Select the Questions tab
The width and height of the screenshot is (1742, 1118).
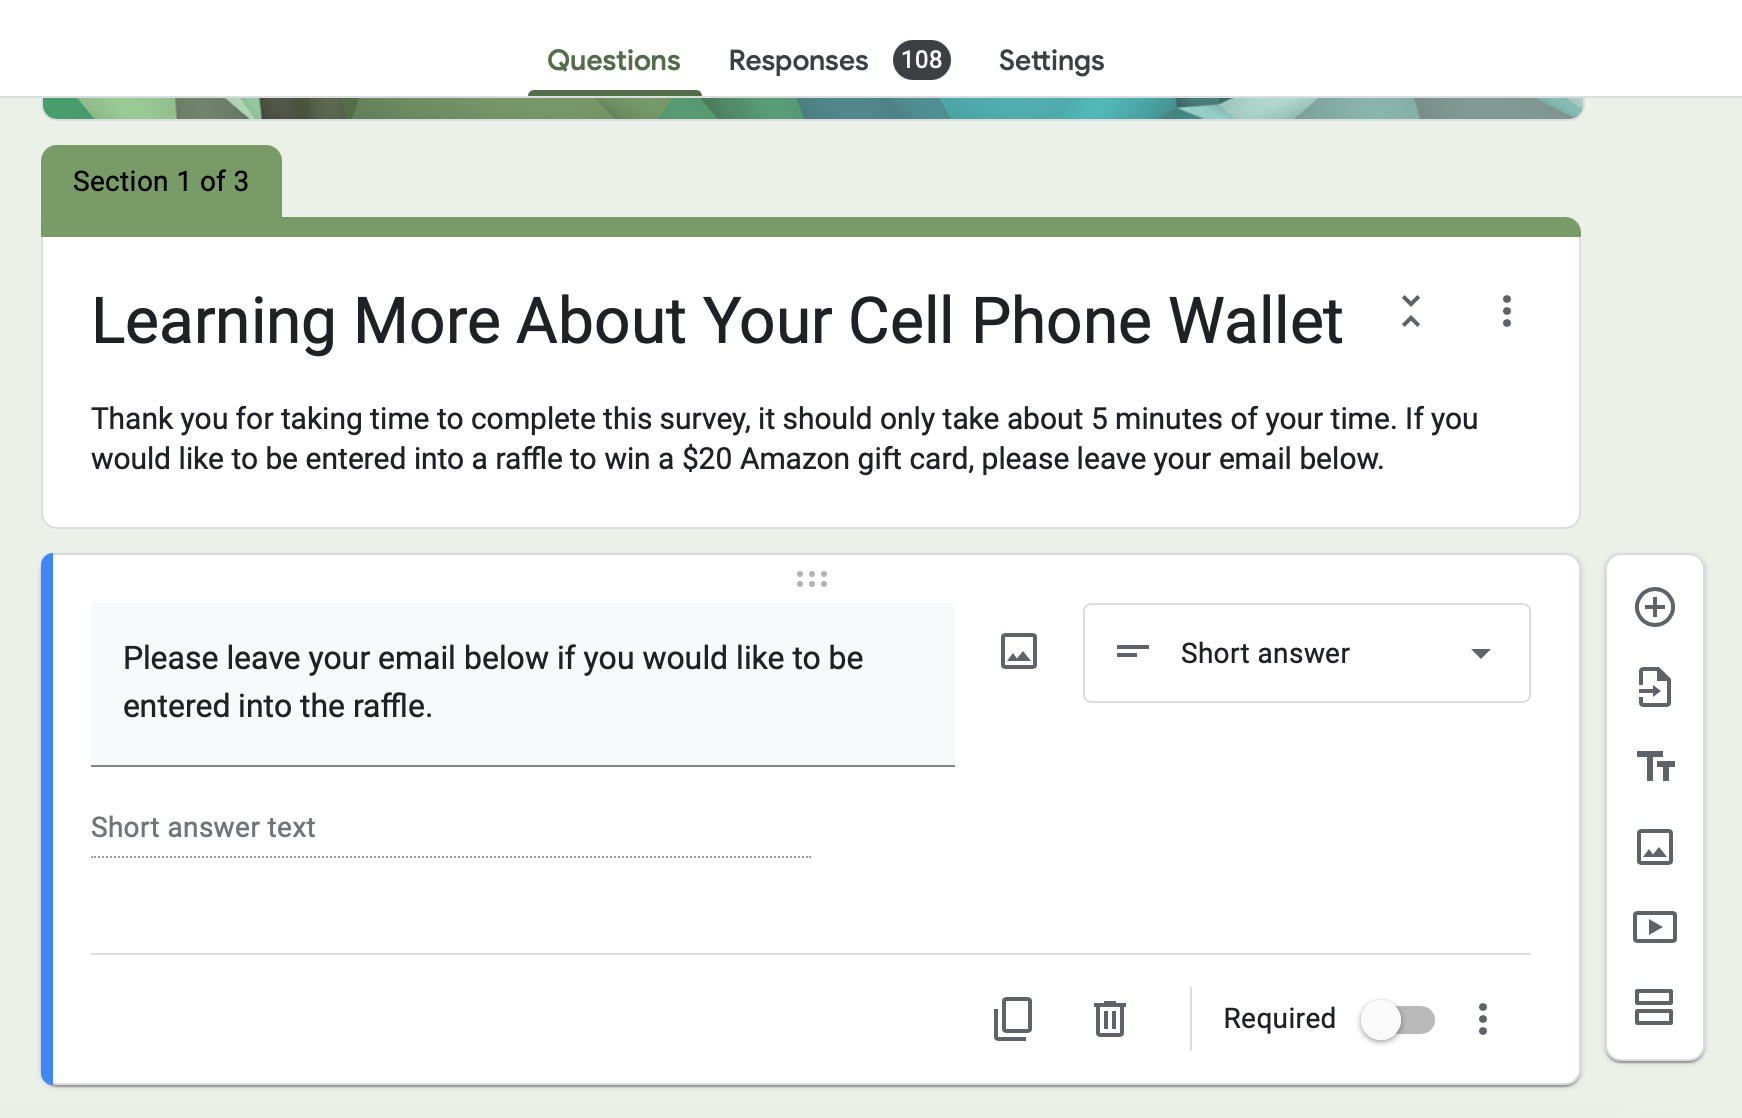[x=614, y=61]
